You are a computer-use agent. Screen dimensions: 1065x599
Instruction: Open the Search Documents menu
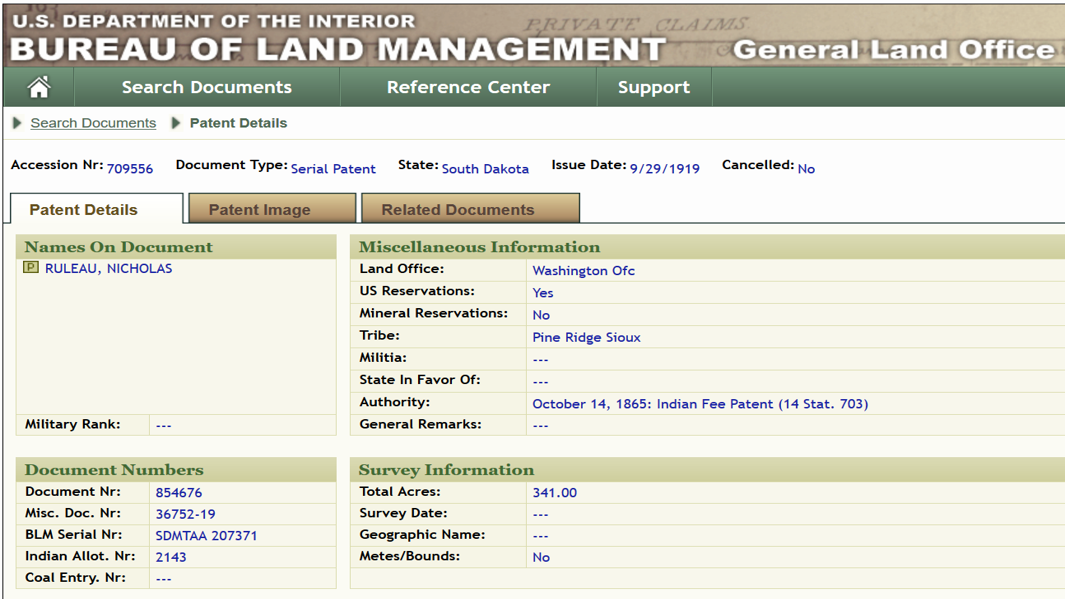coord(206,87)
